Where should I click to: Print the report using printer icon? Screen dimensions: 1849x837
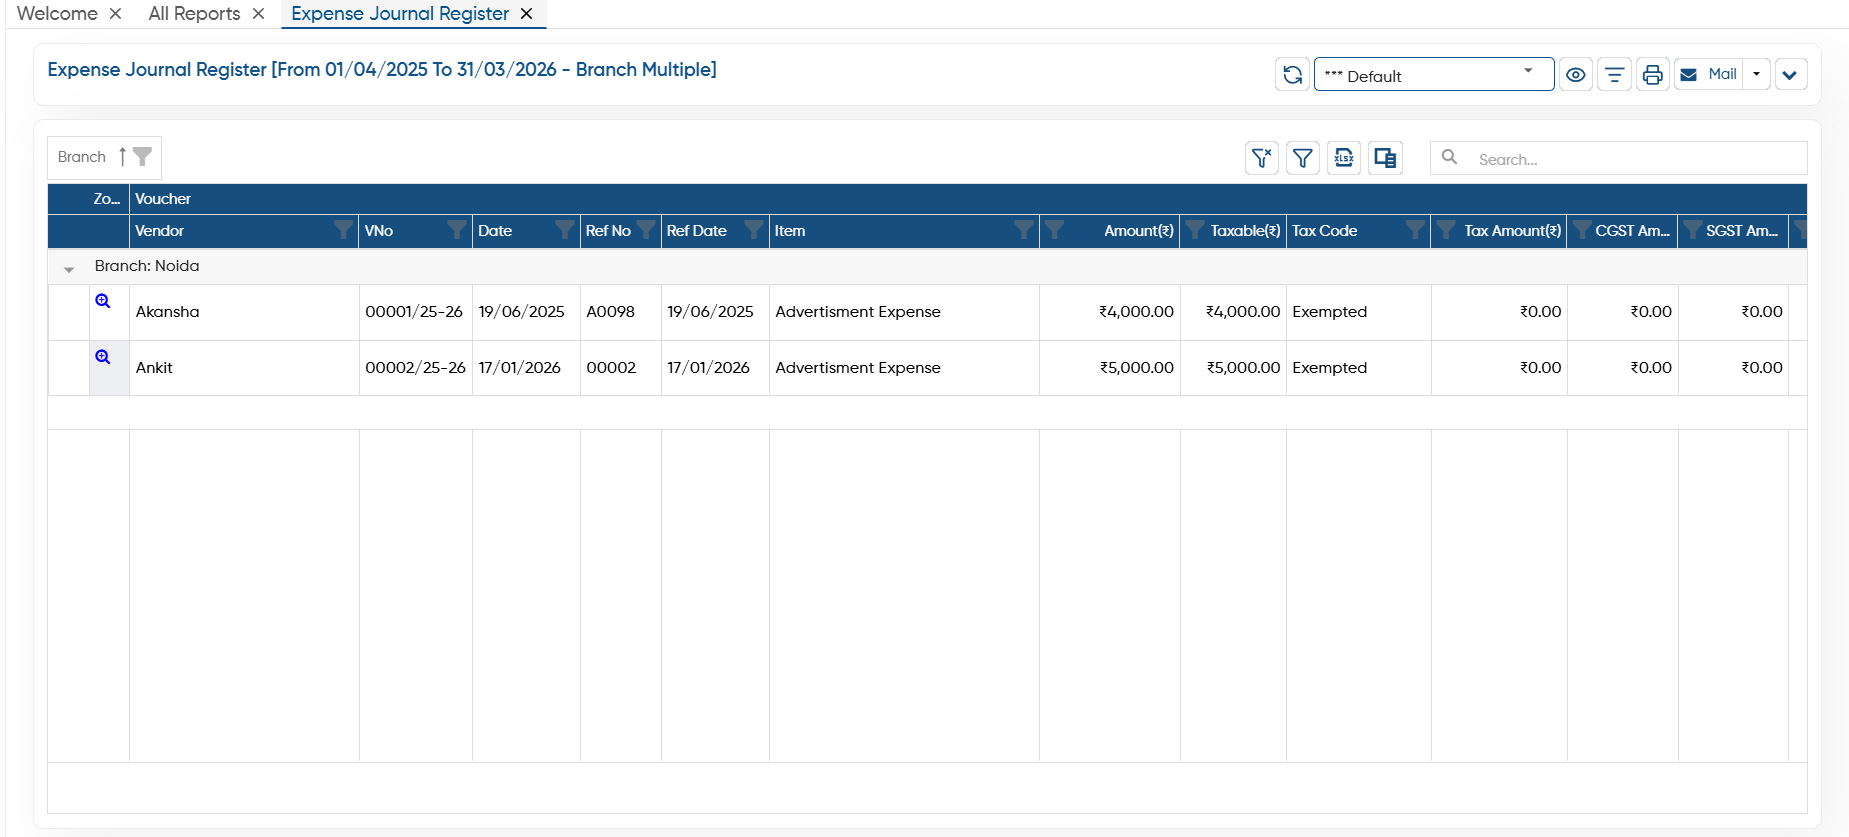tap(1653, 75)
